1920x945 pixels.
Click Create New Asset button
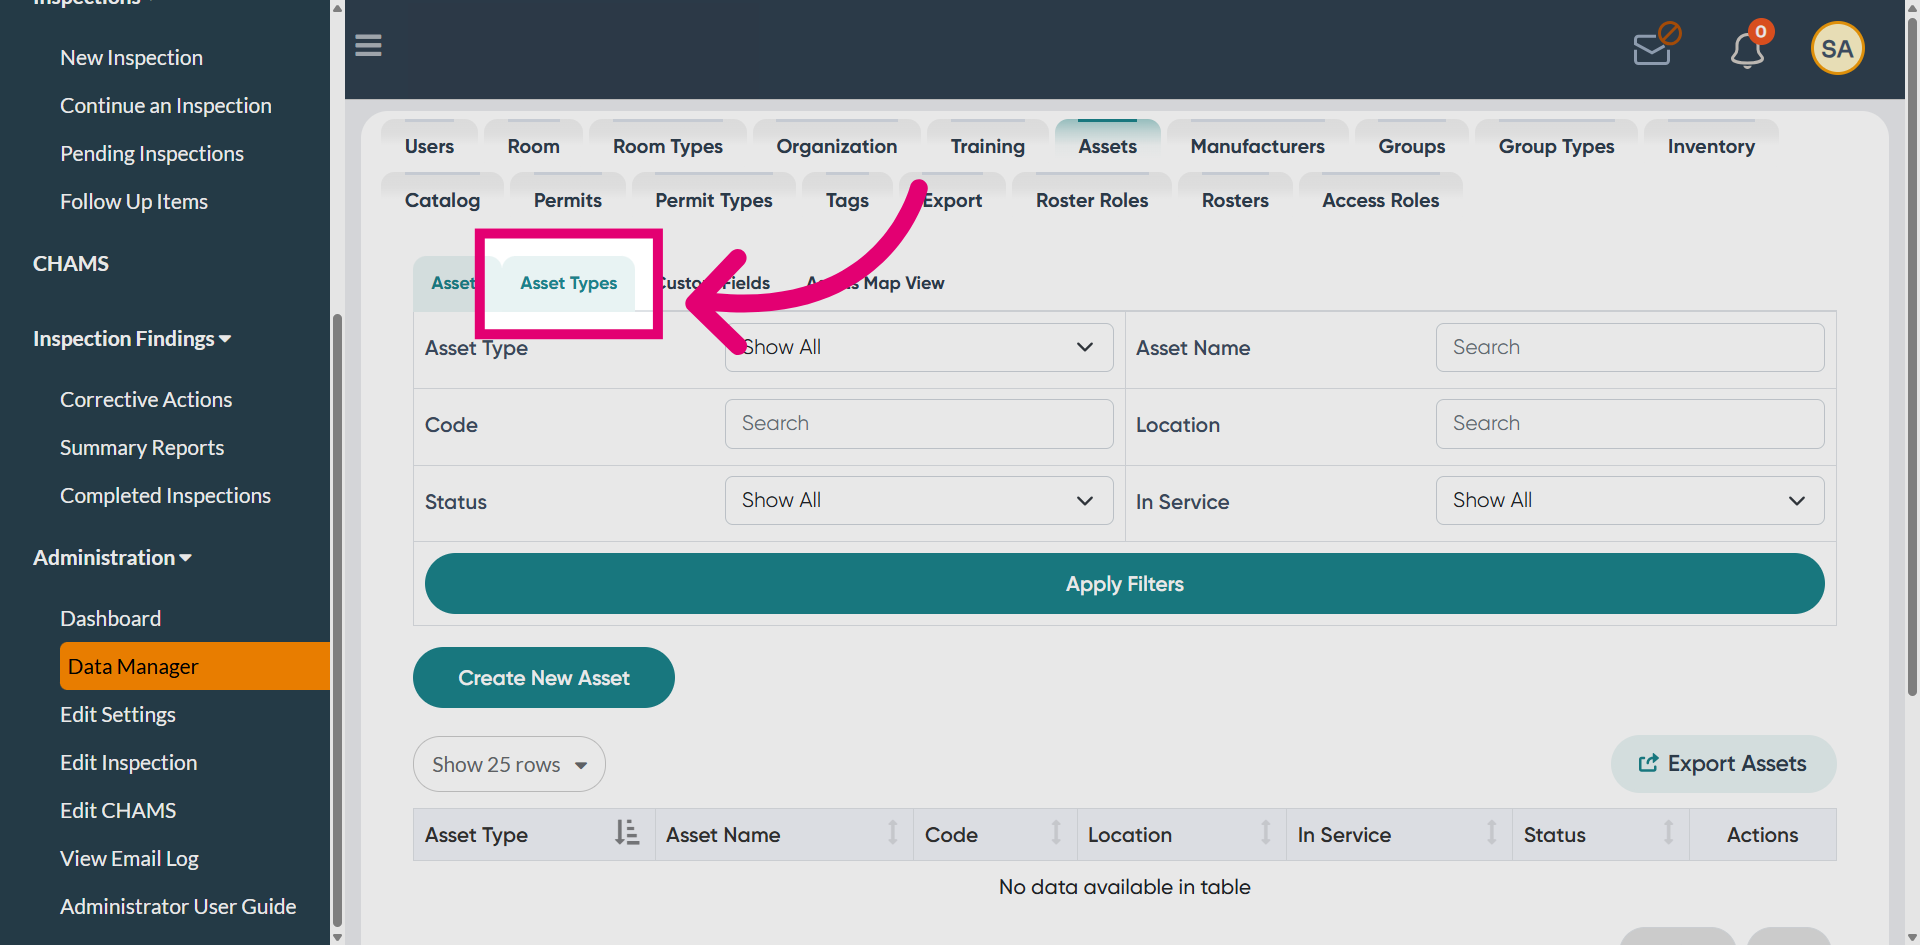pyautogui.click(x=543, y=678)
